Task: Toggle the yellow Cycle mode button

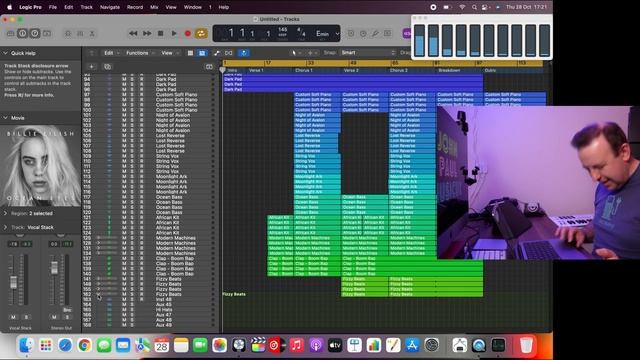Action: pos(201,33)
